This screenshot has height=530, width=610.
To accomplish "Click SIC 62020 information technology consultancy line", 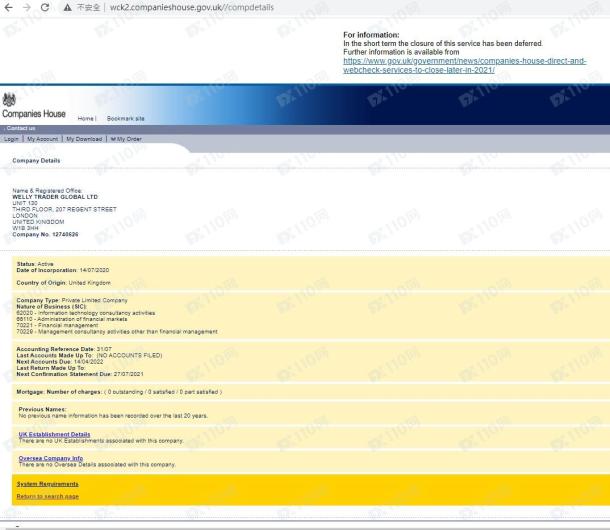I will pos(86,313).
